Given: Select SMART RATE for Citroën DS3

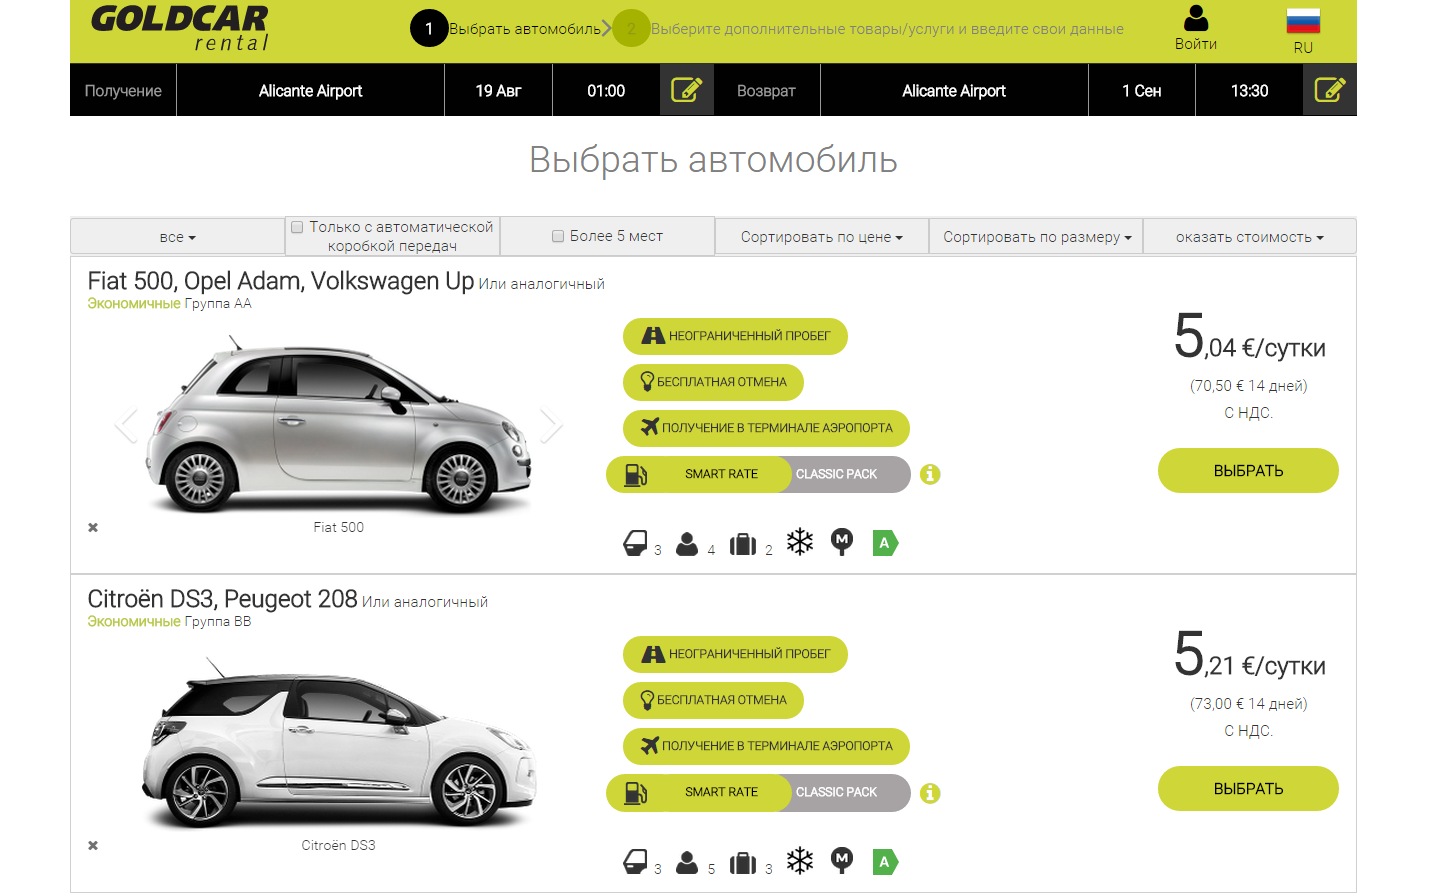Looking at the screenshot, I should pos(721,792).
